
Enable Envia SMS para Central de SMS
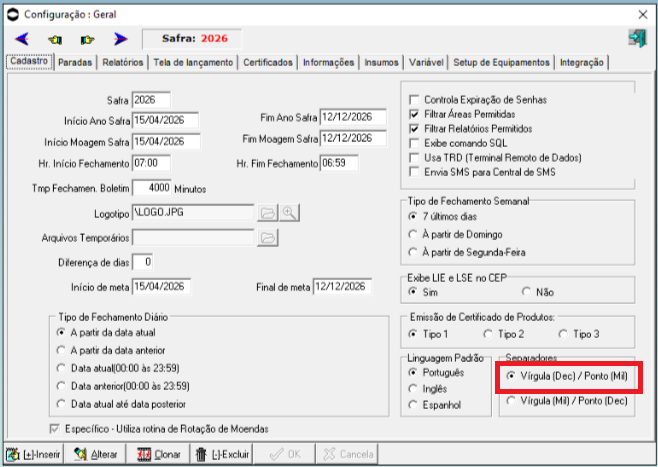[414, 172]
